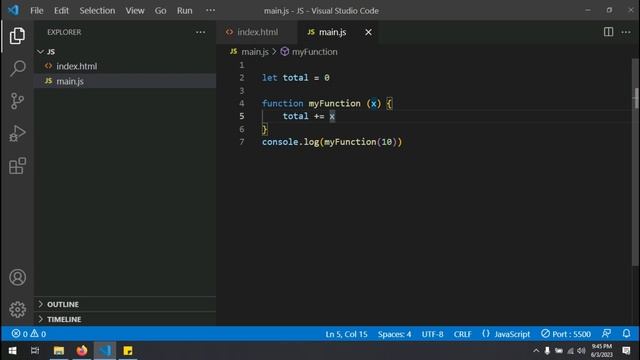Open the Search view icon

(17, 68)
